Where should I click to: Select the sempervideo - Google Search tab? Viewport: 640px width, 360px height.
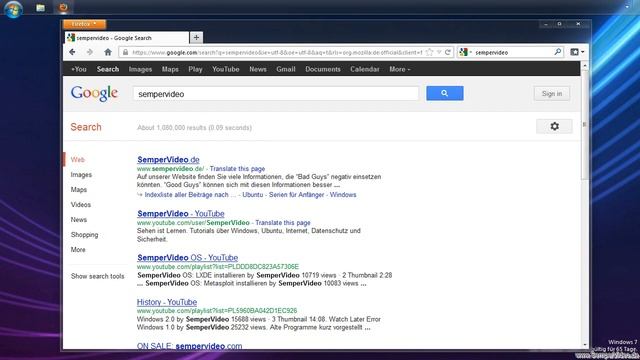[126, 38]
